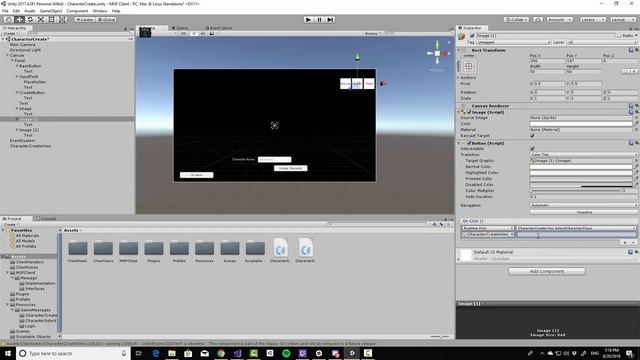Open Microsoft Edge from taskbar
This screenshot has width=640, height=360.
coord(156,353)
